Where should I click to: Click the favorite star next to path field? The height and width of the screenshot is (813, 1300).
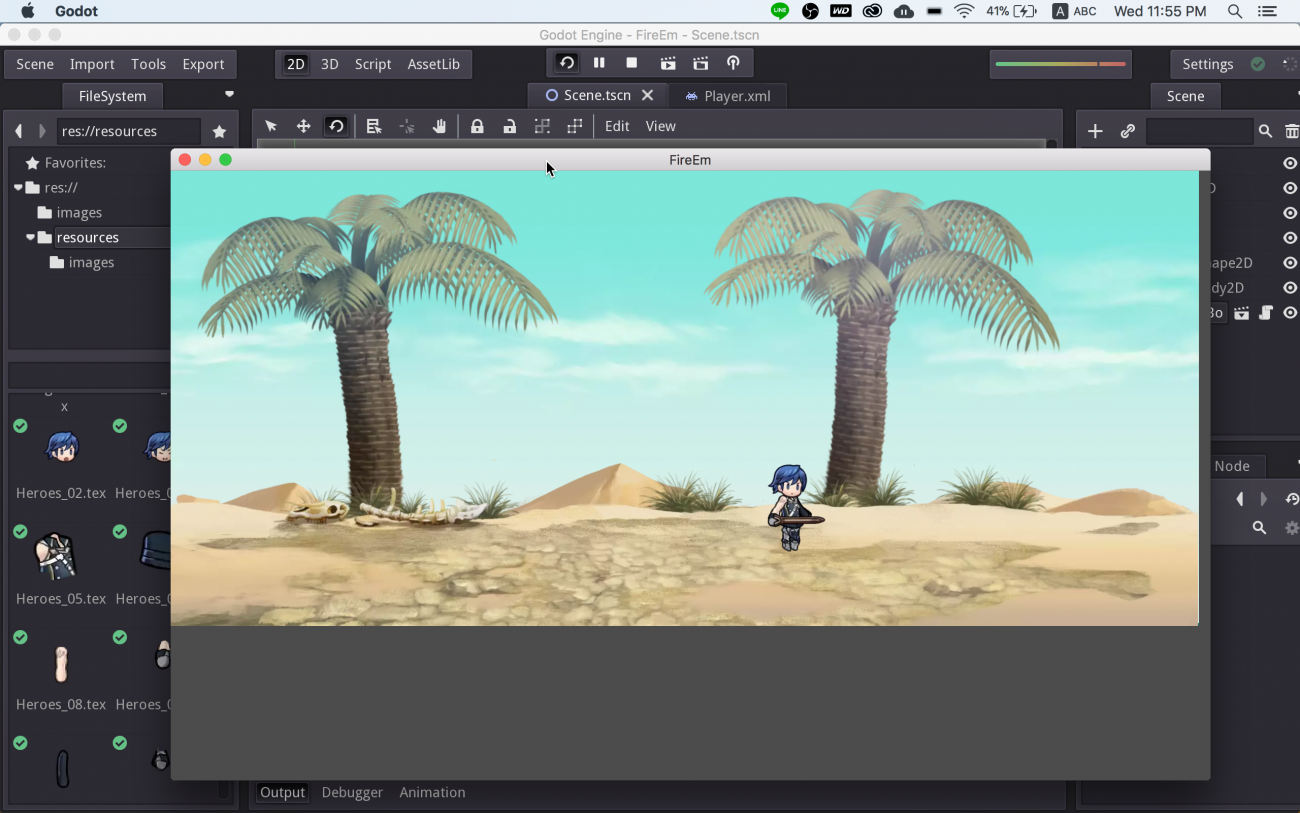pos(219,131)
